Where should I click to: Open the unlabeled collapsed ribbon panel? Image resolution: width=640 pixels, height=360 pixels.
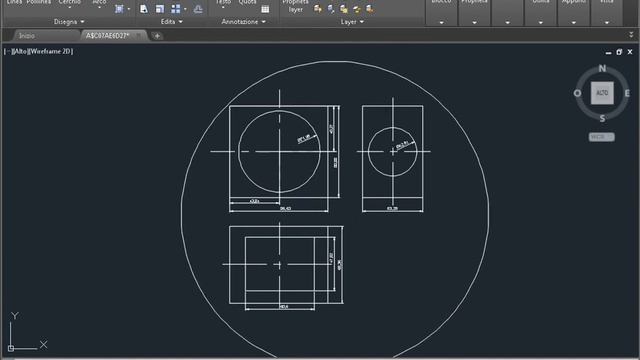point(507,12)
